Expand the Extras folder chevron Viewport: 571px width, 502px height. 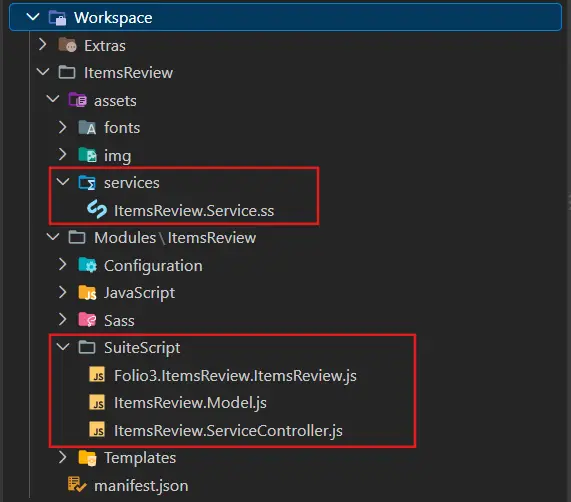tap(43, 44)
